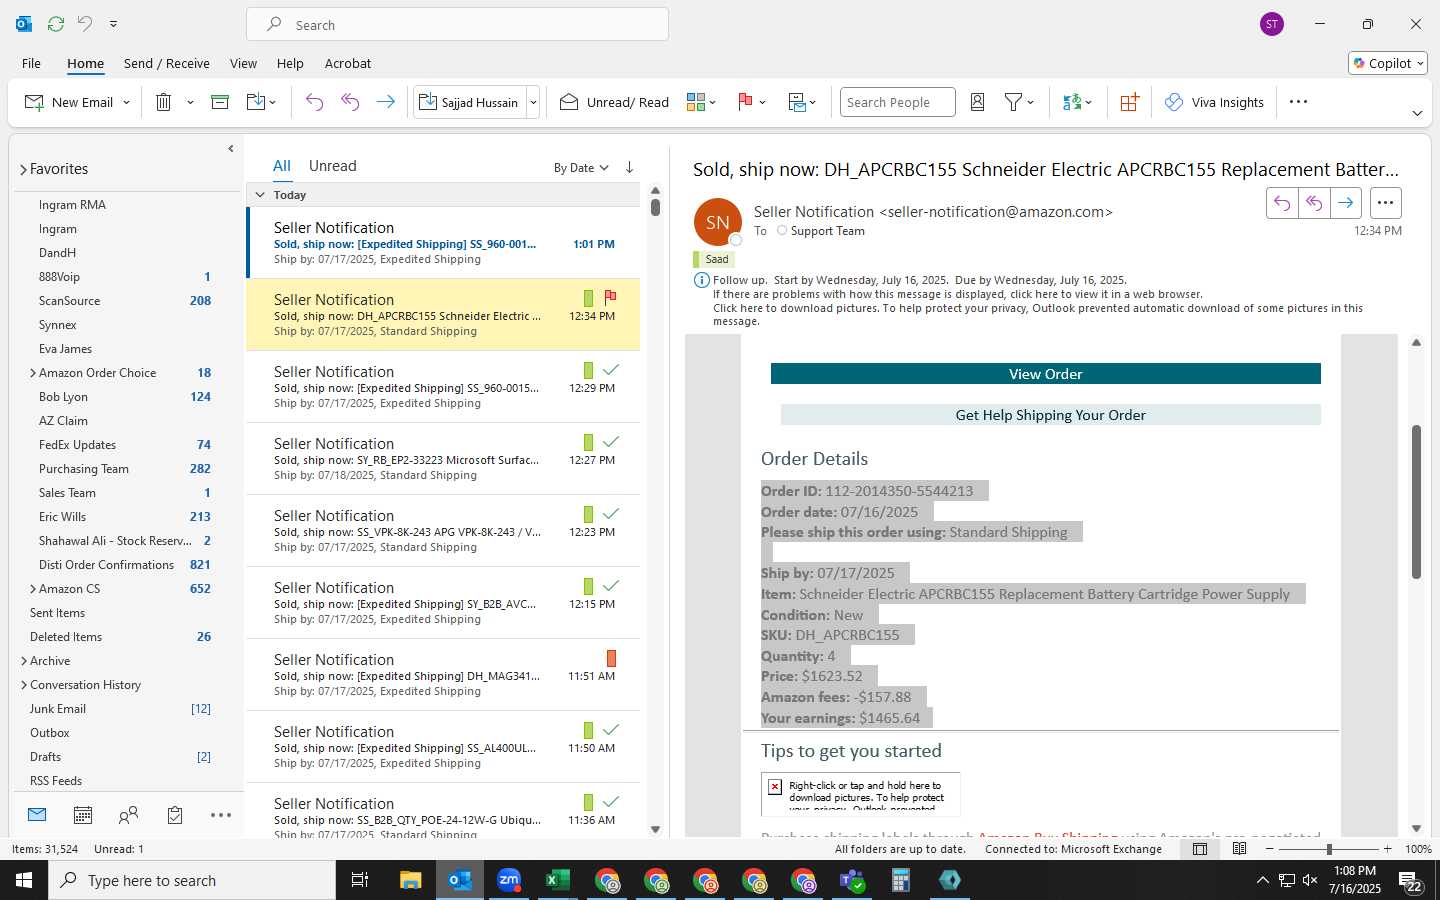
Task: Click the New Email button
Action: pos(68,102)
